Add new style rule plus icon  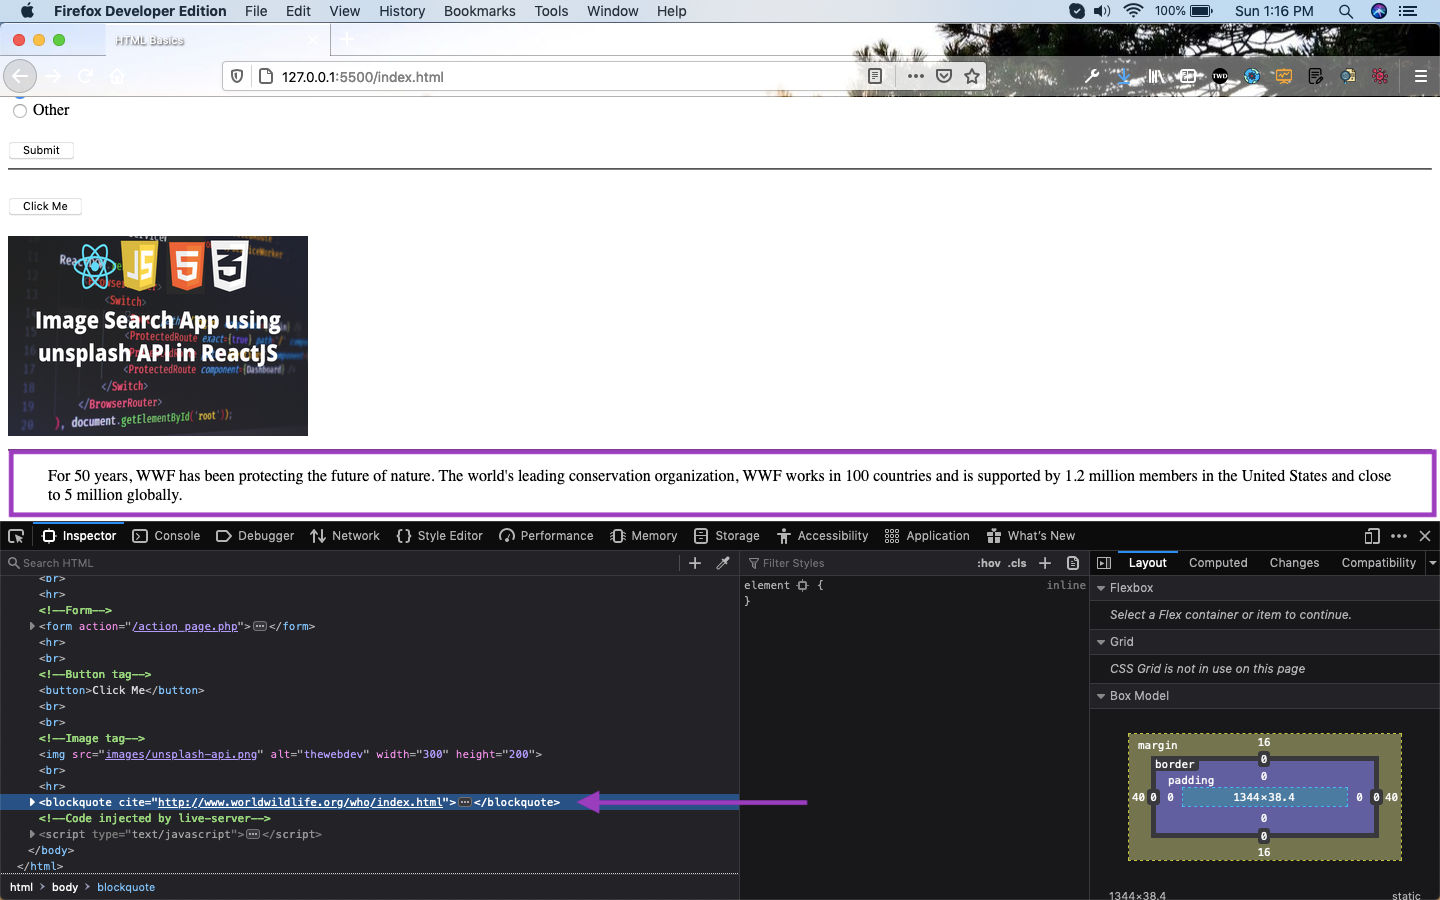(x=1045, y=563)
